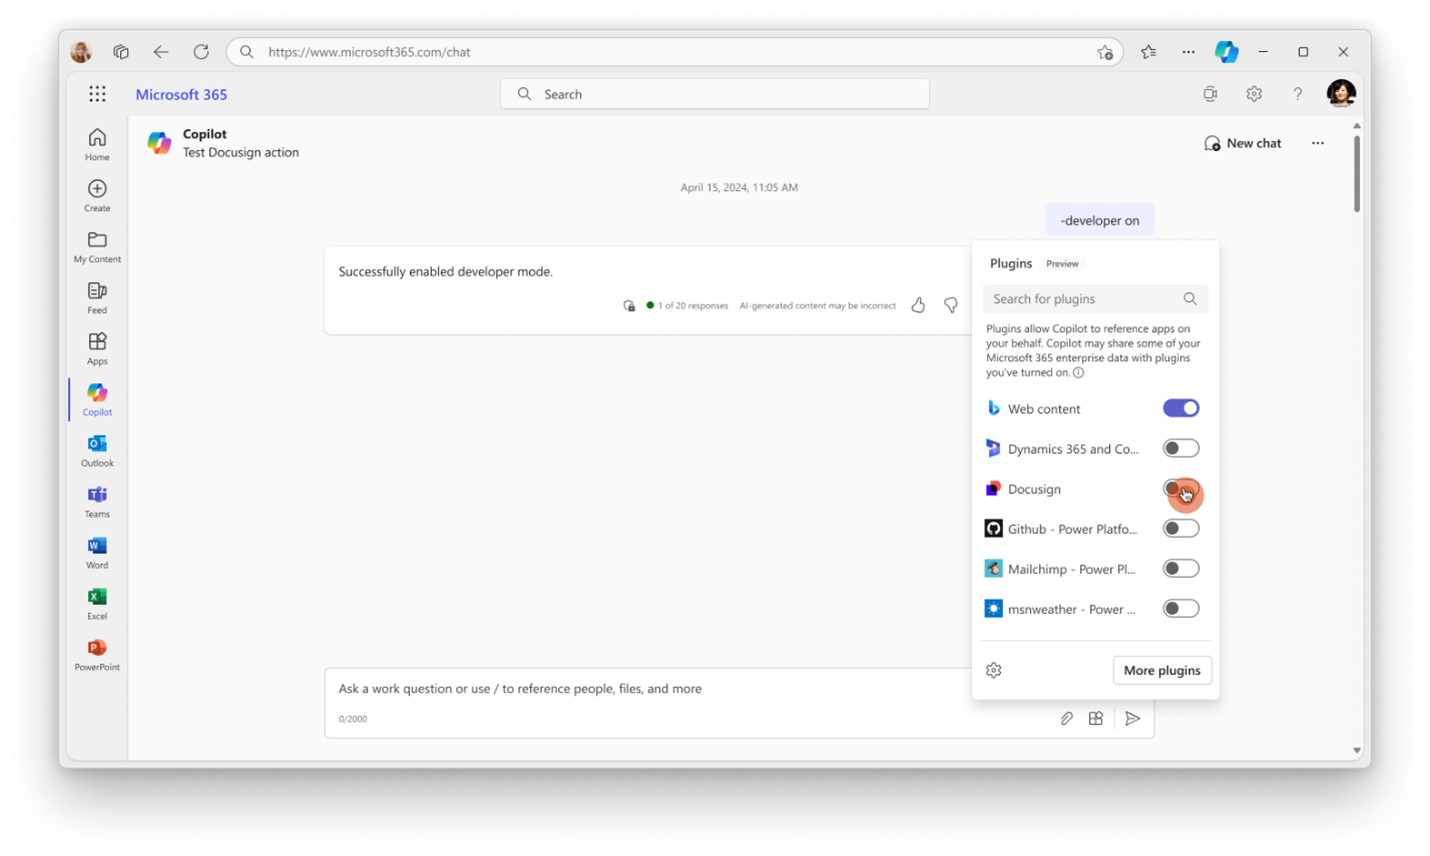Open the app launcher waffle menu

pos(97,93)
